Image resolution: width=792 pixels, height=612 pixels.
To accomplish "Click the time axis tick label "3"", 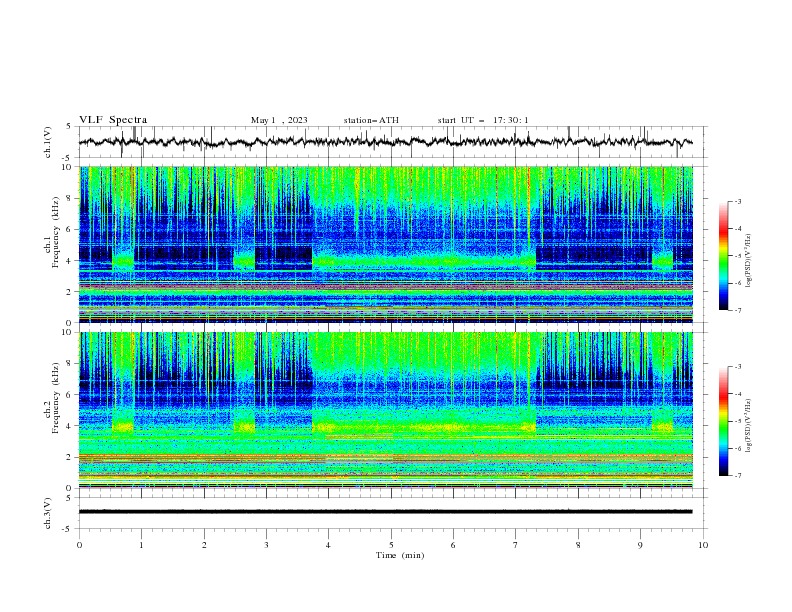I will tap(266, 545).
